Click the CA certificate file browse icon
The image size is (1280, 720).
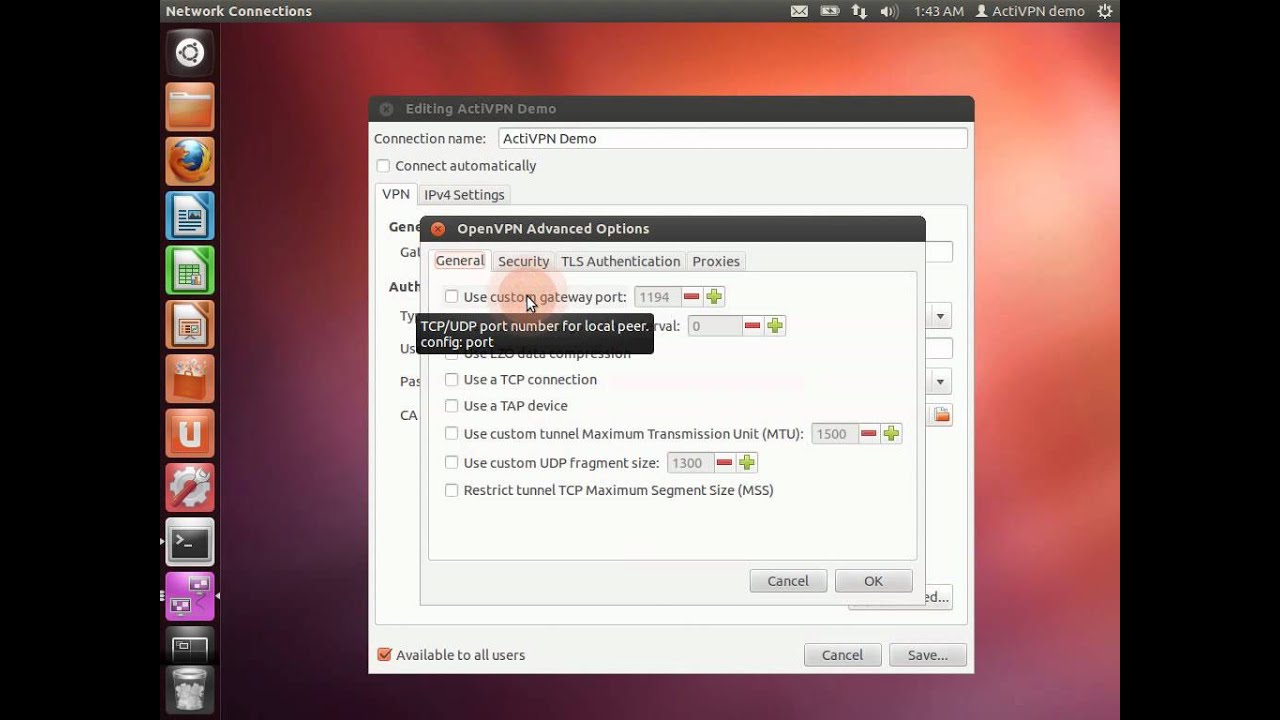pos(941,414)
